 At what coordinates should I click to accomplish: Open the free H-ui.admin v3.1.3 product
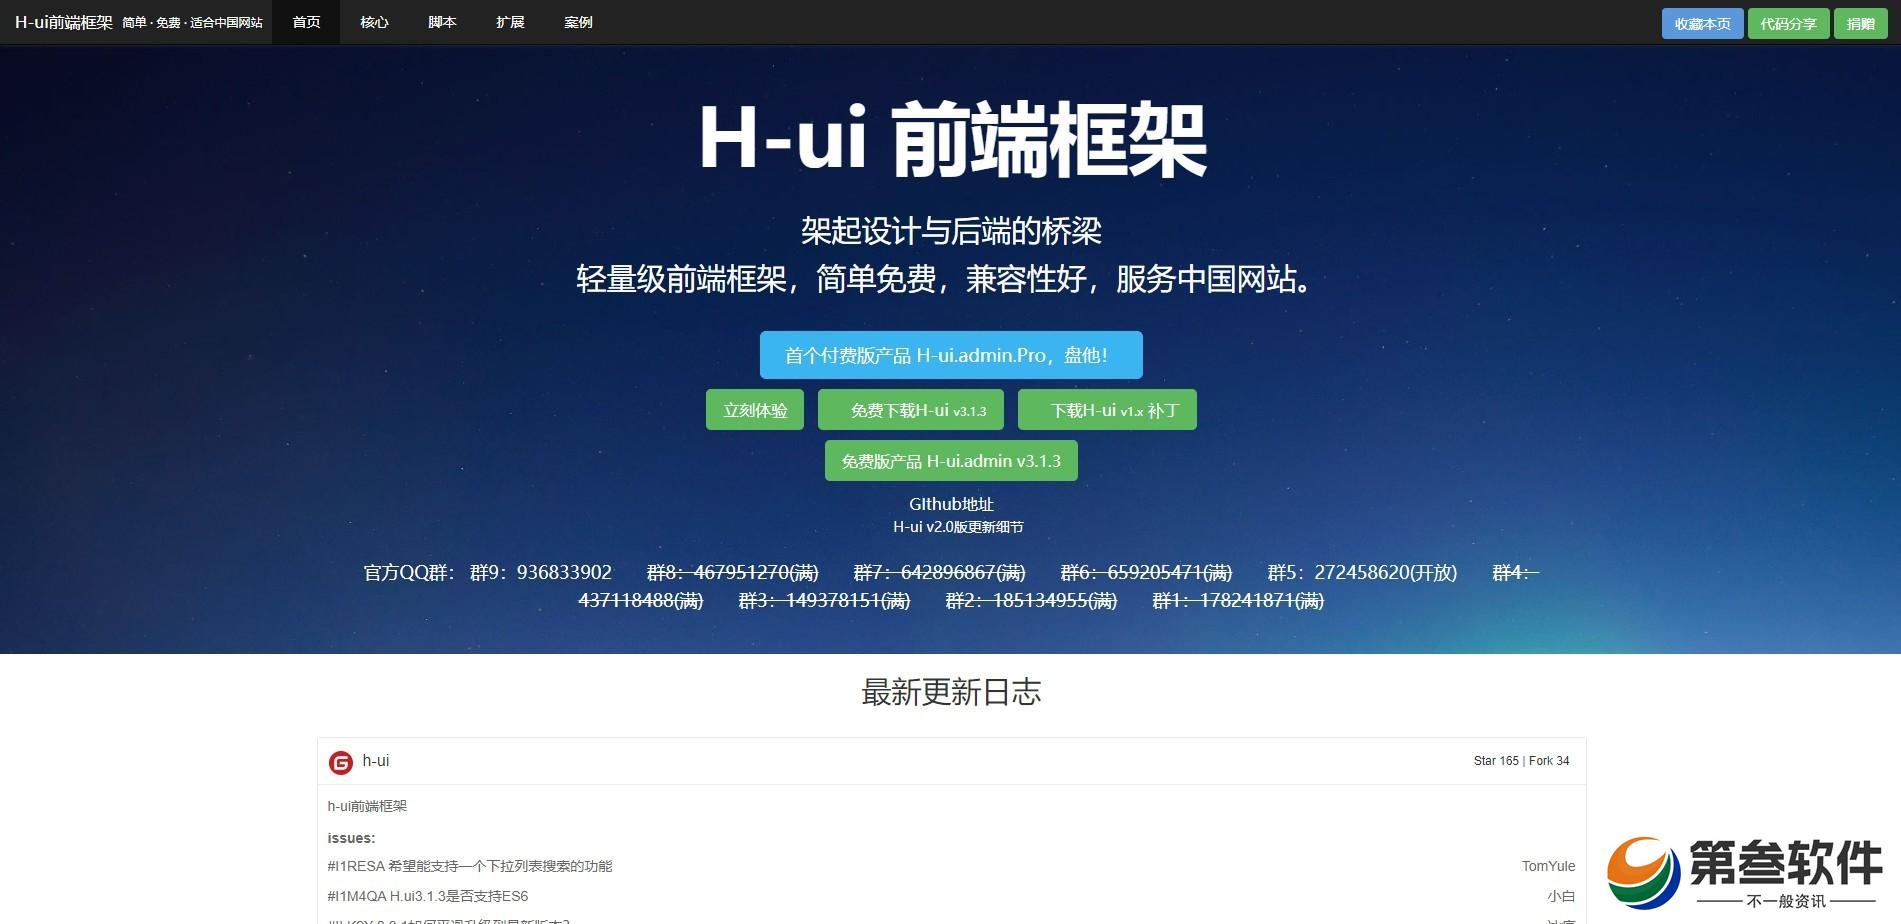pyautogui.click(x=951, y=461)
